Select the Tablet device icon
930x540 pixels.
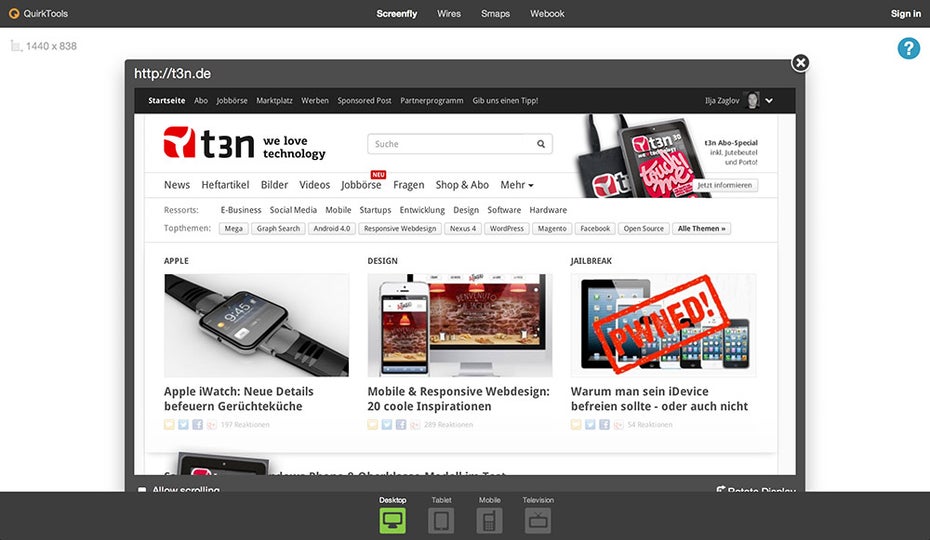pos(441,520)
